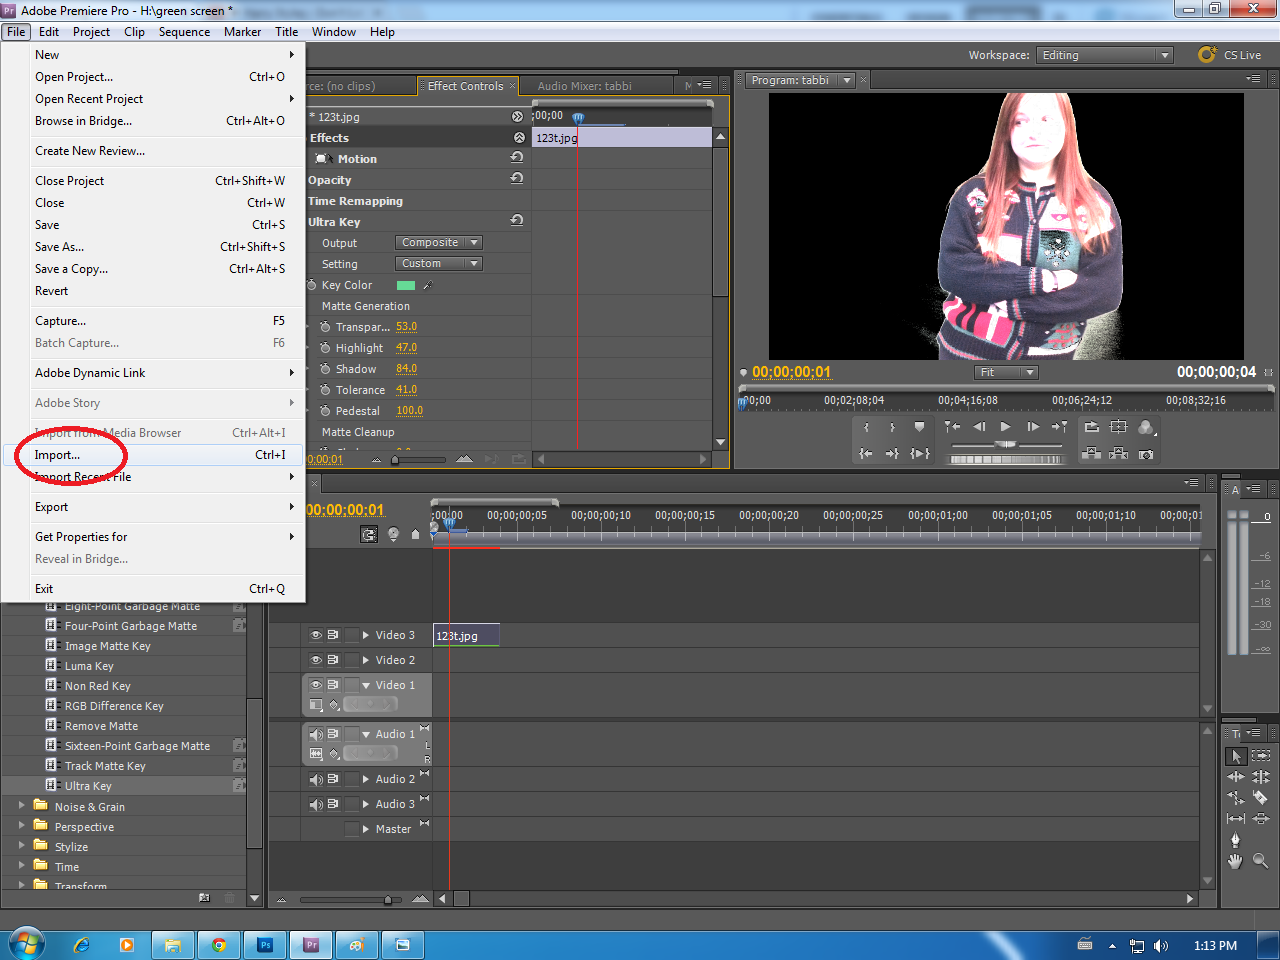Screen dimensions: 1280x960
Task: Select the Ripple Edit tool
Action: (1237, 777)
